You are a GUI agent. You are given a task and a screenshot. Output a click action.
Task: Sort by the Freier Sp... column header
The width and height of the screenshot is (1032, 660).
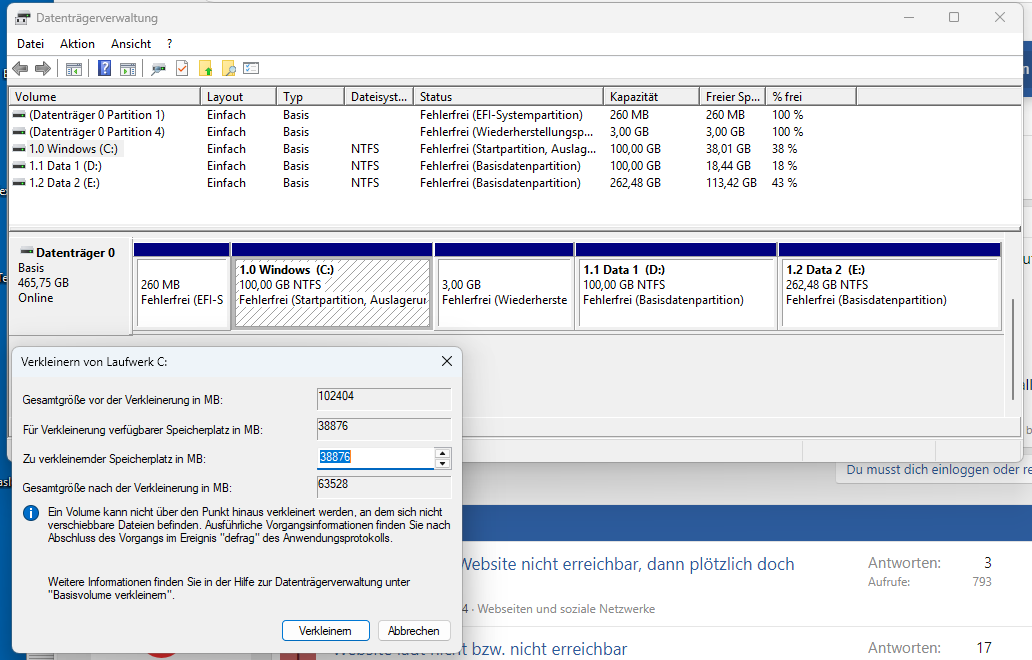pyautogui.click(x=733, y=97)
